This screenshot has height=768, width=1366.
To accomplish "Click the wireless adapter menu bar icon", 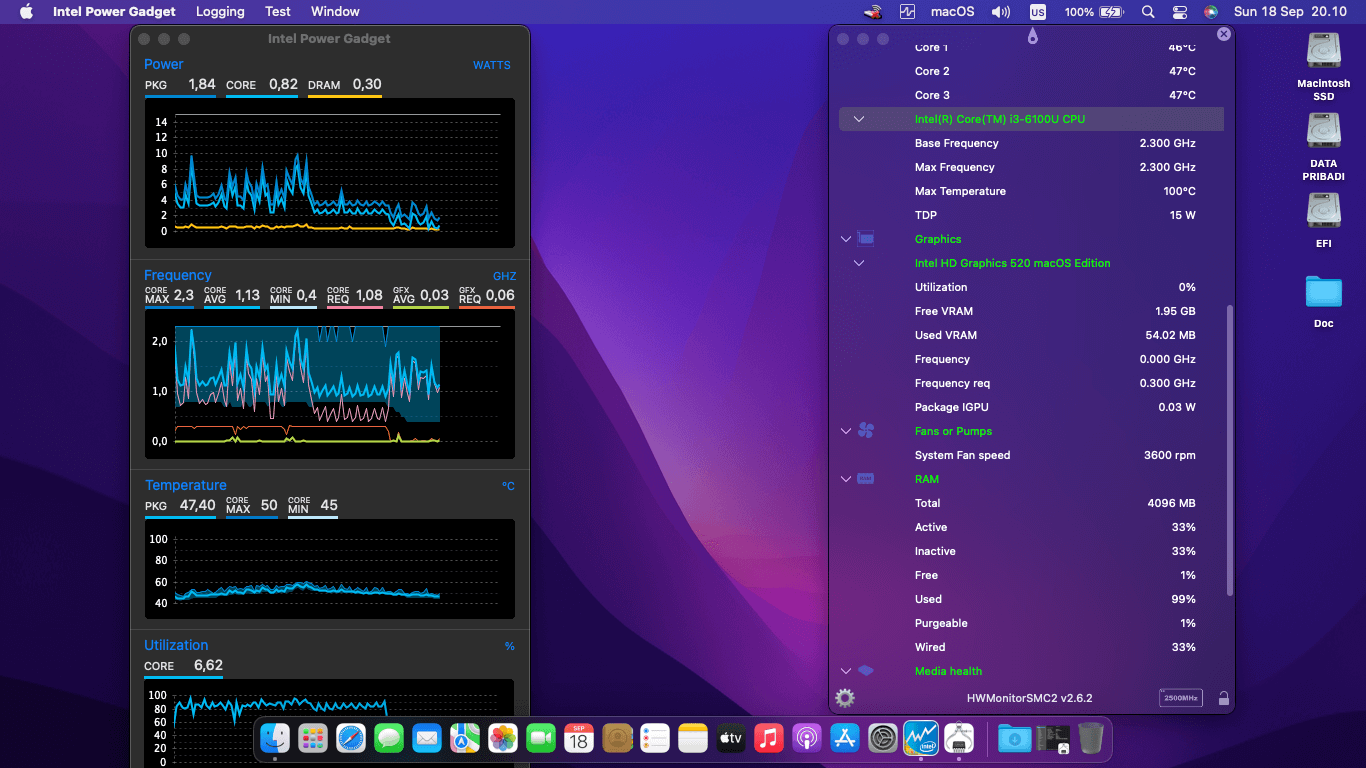I will pos(873,12).
